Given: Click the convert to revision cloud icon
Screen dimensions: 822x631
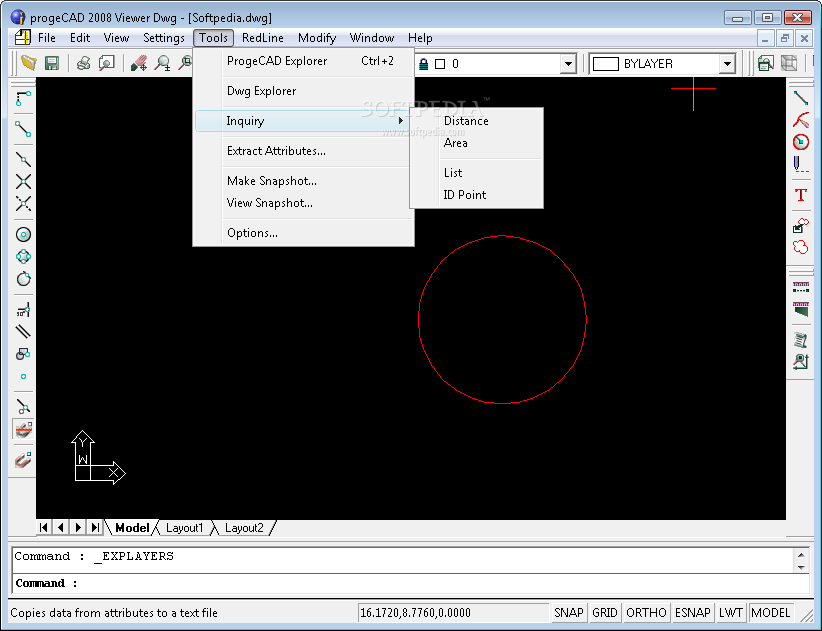Looking at the screenshot, I should tap(801, 225).
